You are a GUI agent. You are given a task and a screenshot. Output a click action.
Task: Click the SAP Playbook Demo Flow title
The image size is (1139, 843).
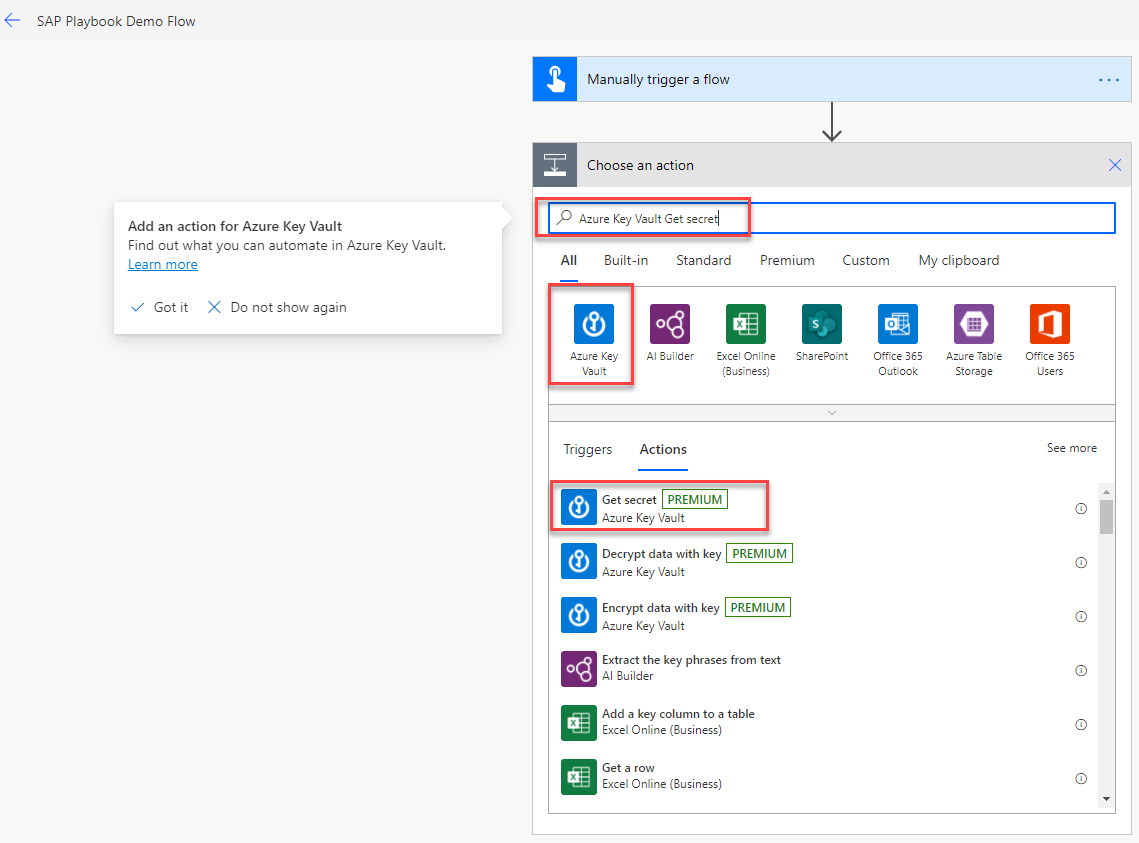[116, 21]
